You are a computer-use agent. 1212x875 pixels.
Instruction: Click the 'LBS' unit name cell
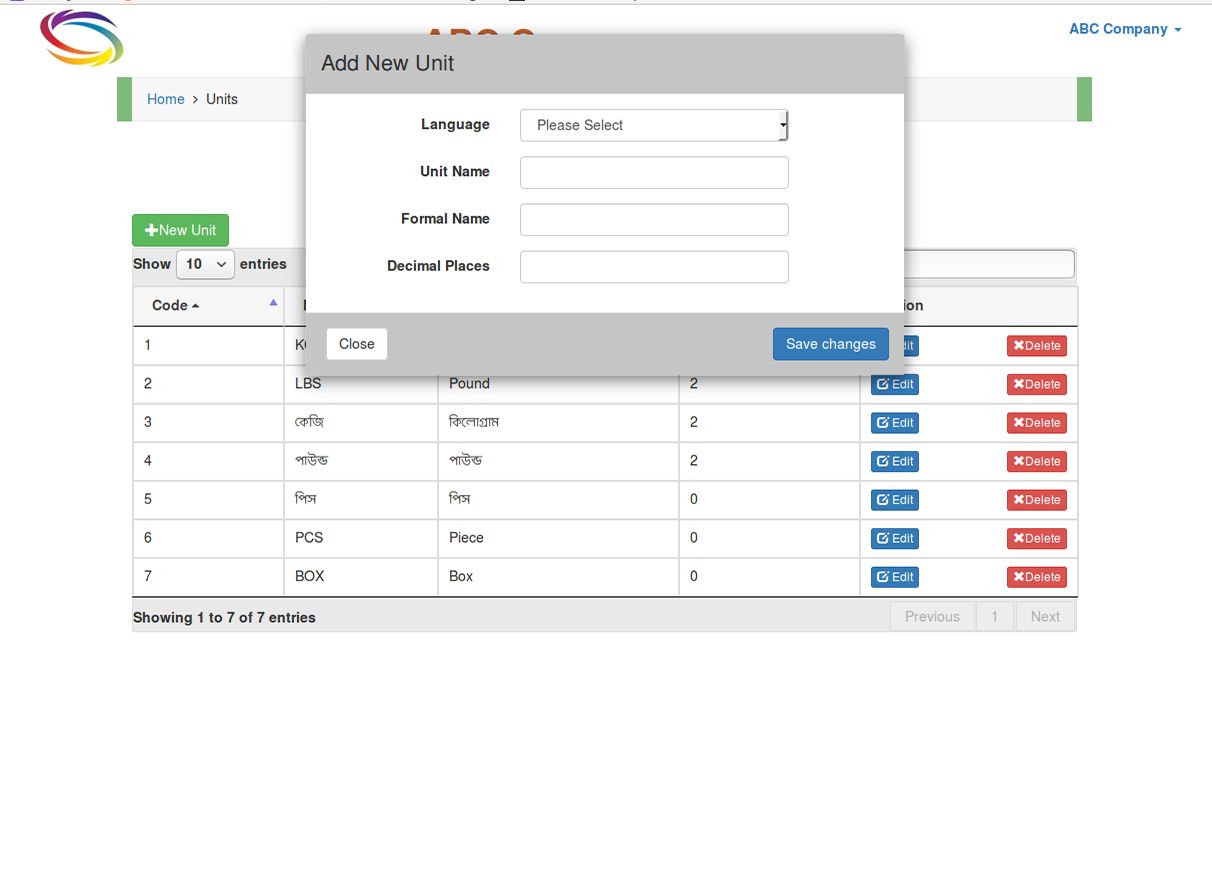pos(361,384)
